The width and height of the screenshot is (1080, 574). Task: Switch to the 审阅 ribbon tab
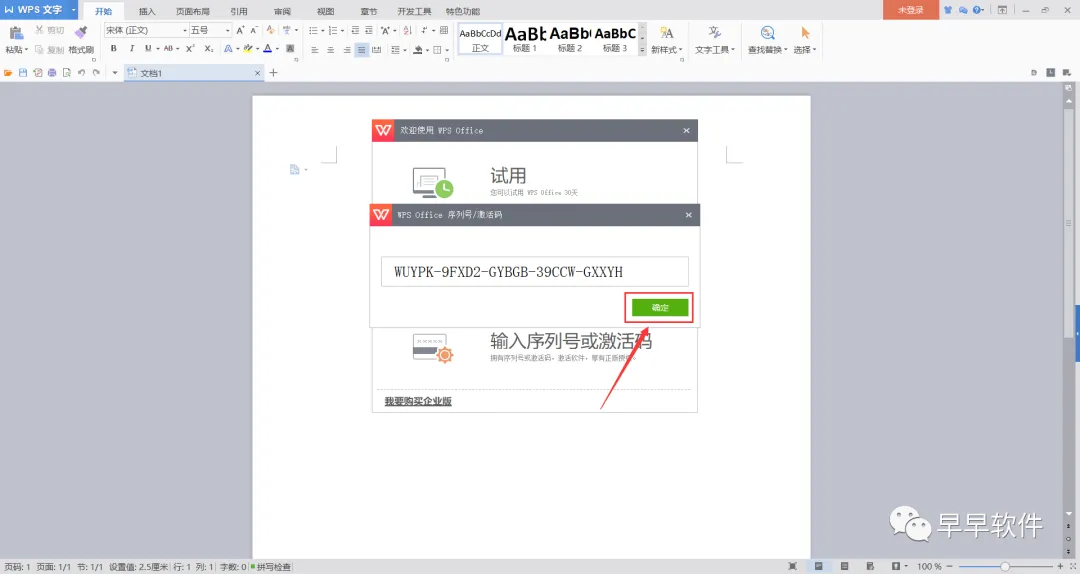tap(282, 11)
